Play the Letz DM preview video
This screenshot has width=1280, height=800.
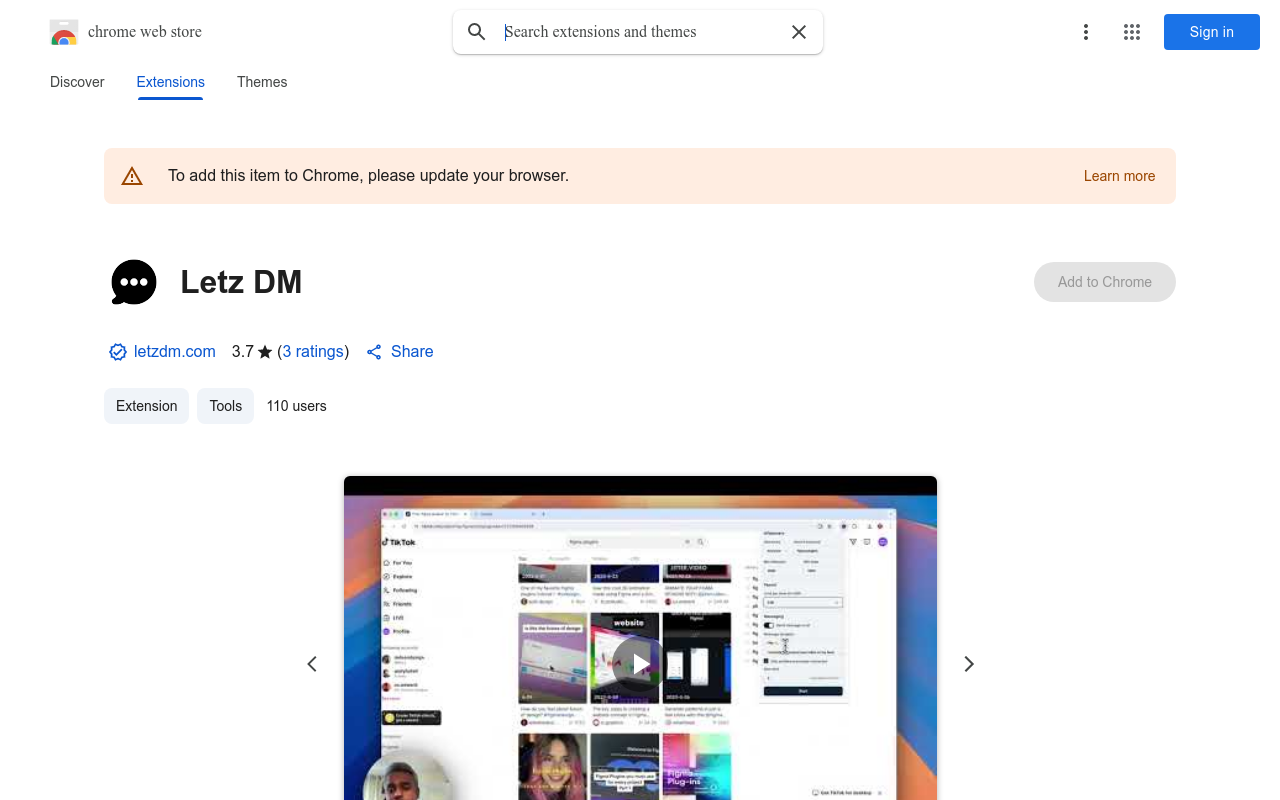coord(638,663)
